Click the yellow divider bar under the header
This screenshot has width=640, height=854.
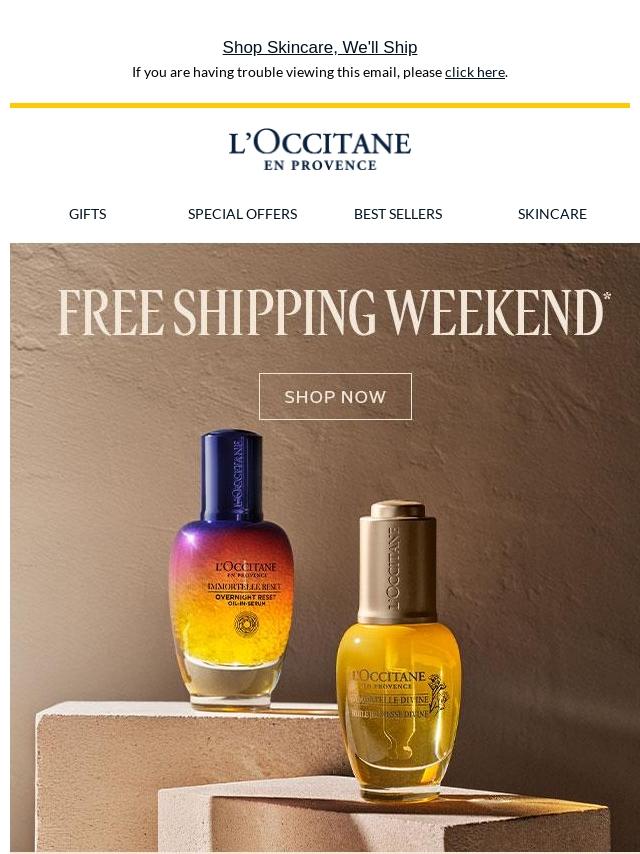click(320, 105)
